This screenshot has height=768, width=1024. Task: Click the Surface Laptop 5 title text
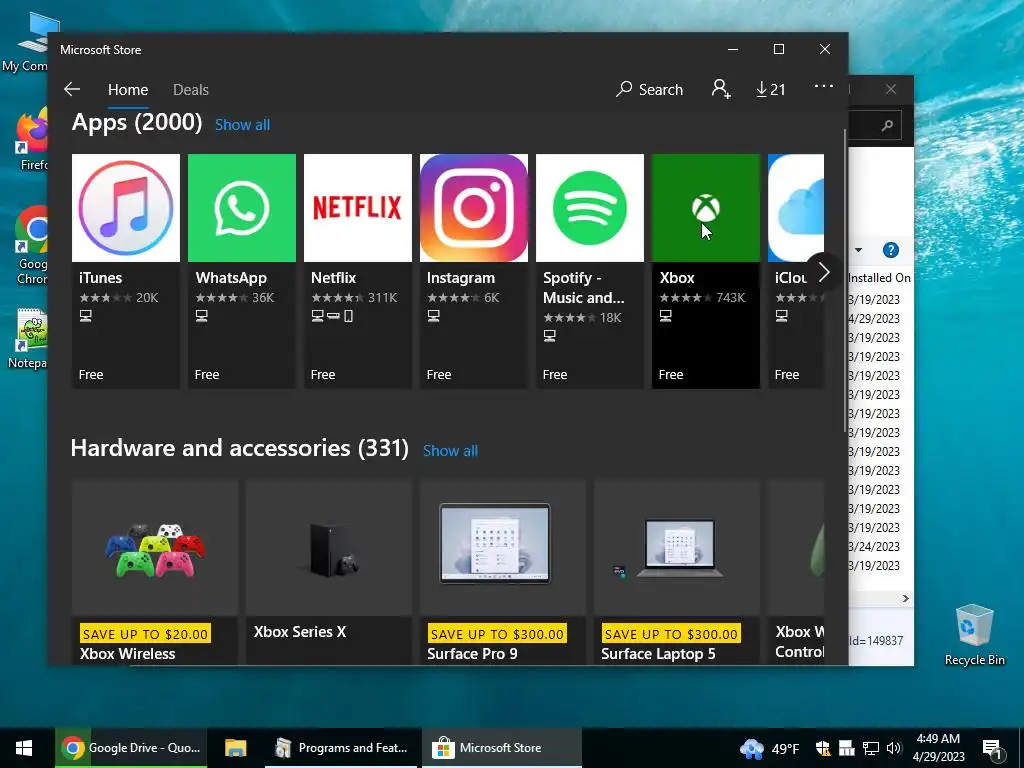click(658, 654)
